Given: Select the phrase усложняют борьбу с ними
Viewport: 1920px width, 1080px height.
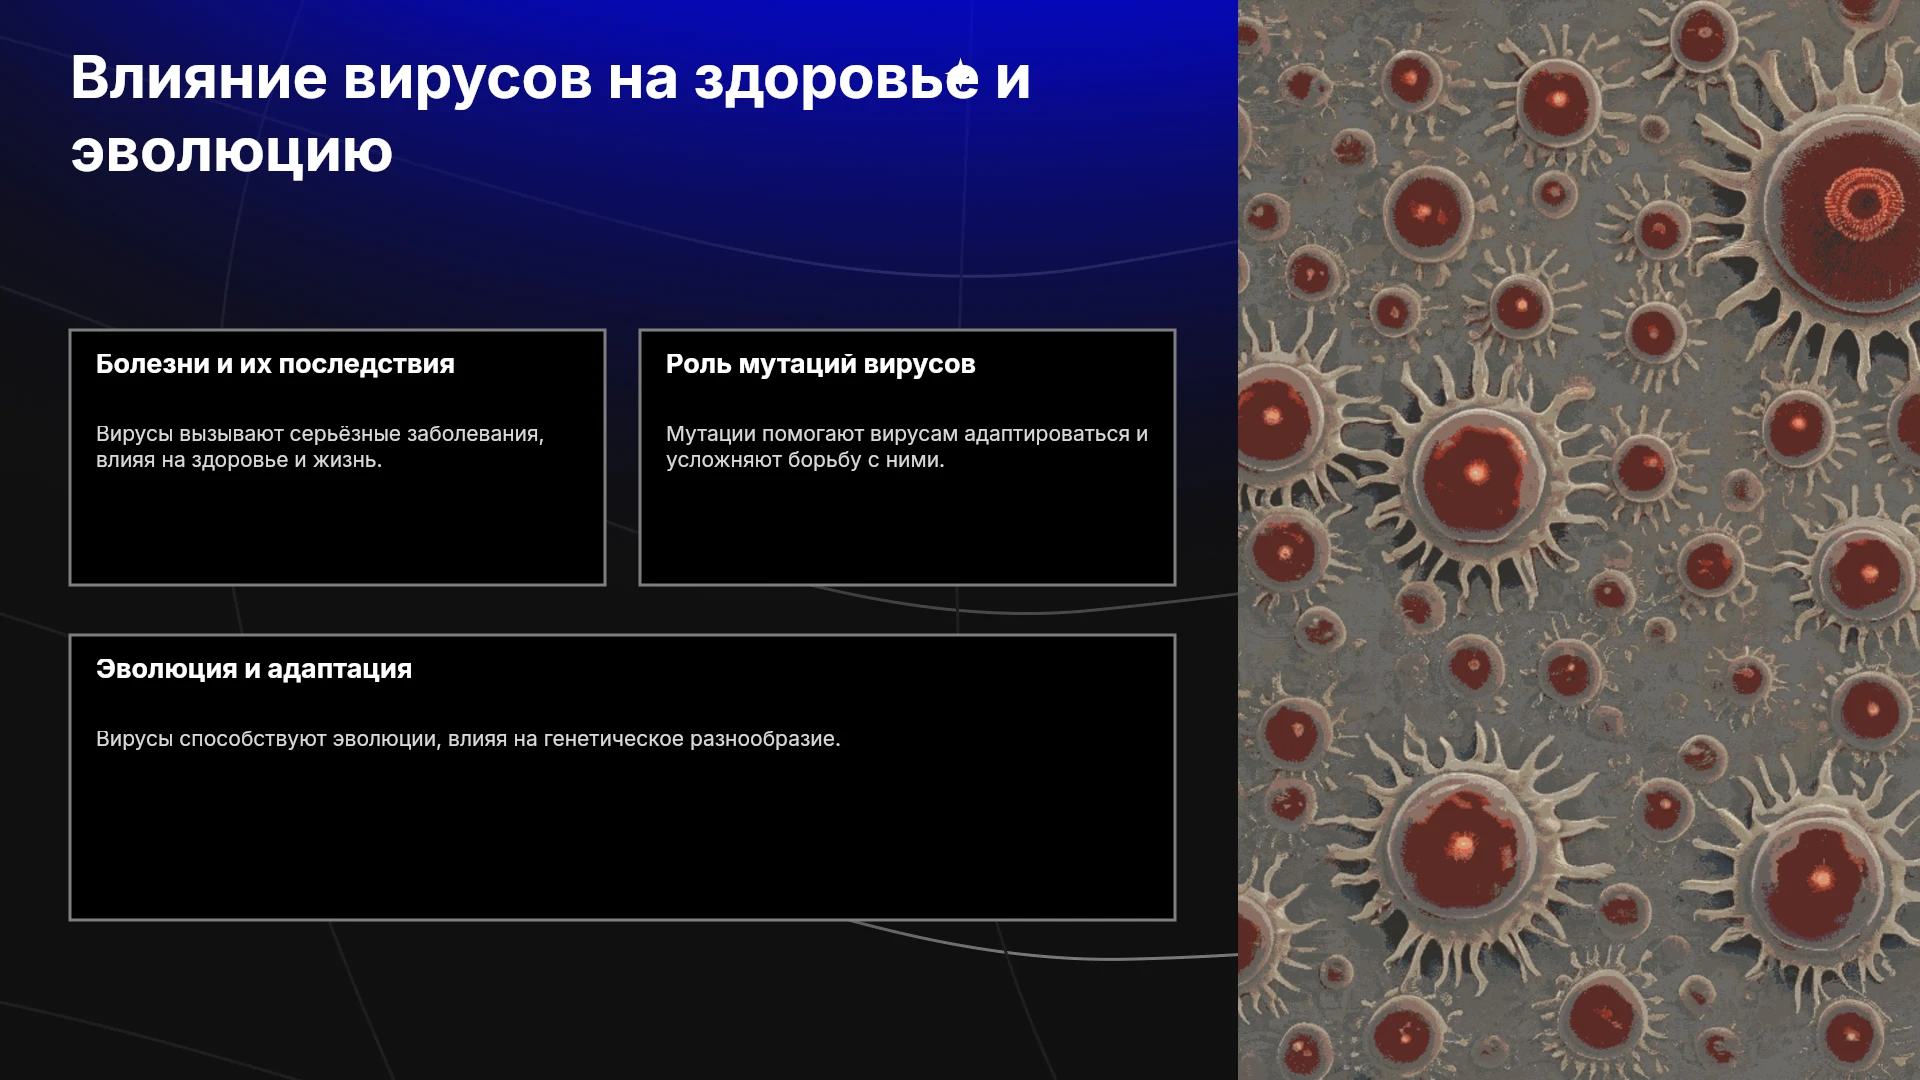Looking at the screenshot, I should tap(805, 460).
